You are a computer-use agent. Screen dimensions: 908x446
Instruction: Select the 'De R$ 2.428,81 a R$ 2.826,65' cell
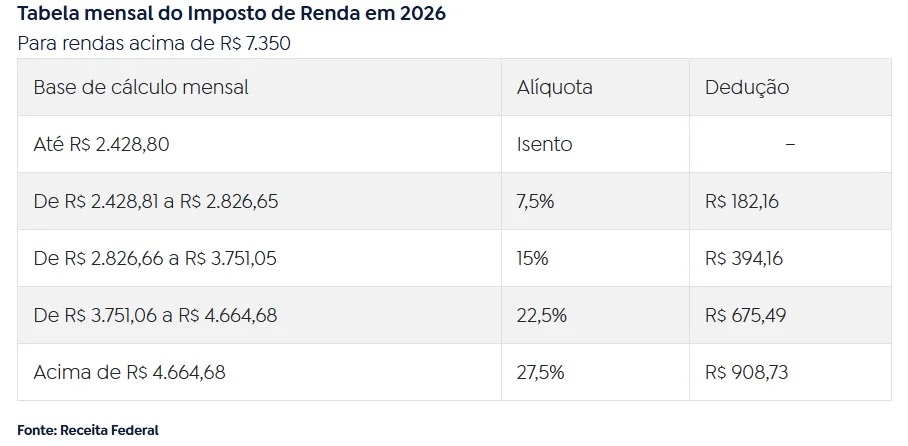[156, 201]
